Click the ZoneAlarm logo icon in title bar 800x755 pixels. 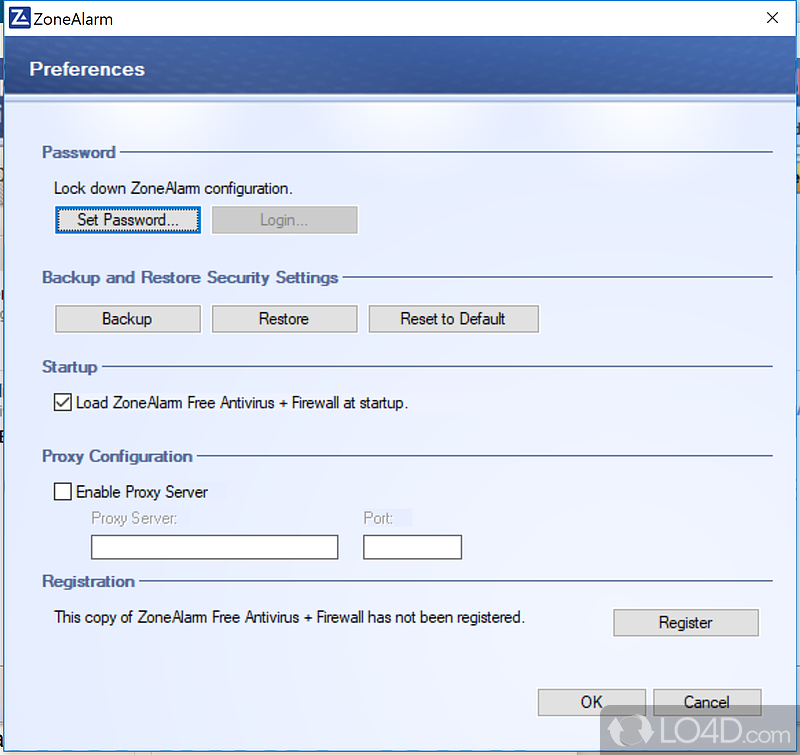pyautogui.click(x=20, y=18)
